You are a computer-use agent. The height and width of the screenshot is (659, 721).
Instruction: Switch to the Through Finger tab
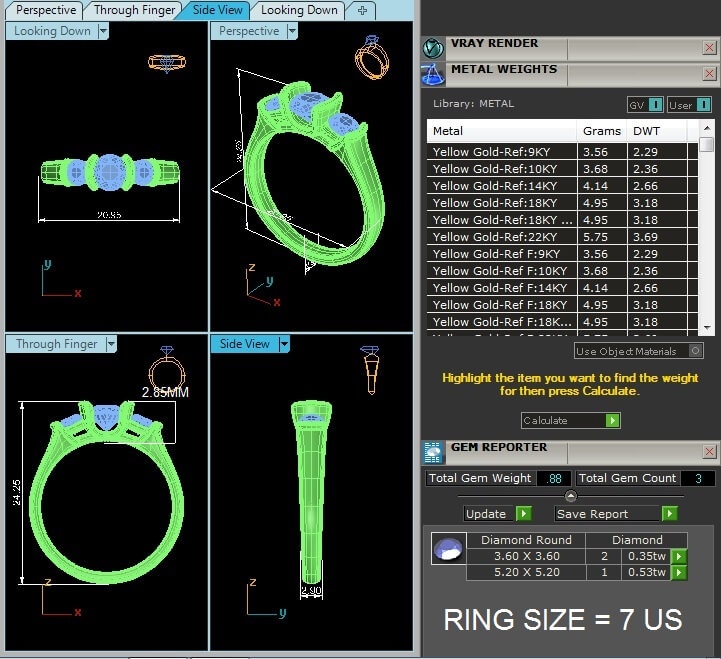[x=136, y=10]
